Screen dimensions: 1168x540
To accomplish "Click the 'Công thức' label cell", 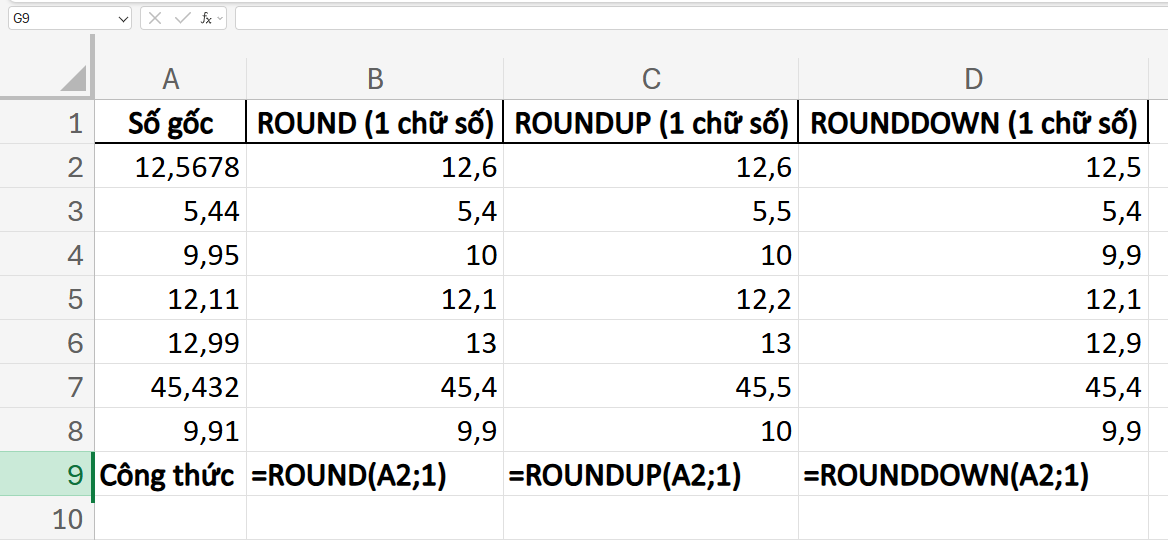I will tap(171, 476).
